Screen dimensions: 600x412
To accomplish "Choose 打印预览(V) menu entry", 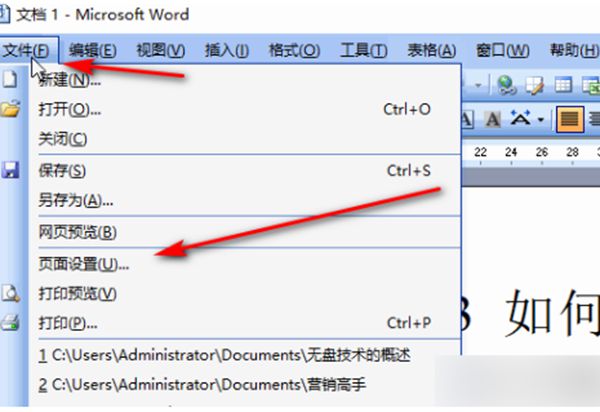I will [245, 294].
